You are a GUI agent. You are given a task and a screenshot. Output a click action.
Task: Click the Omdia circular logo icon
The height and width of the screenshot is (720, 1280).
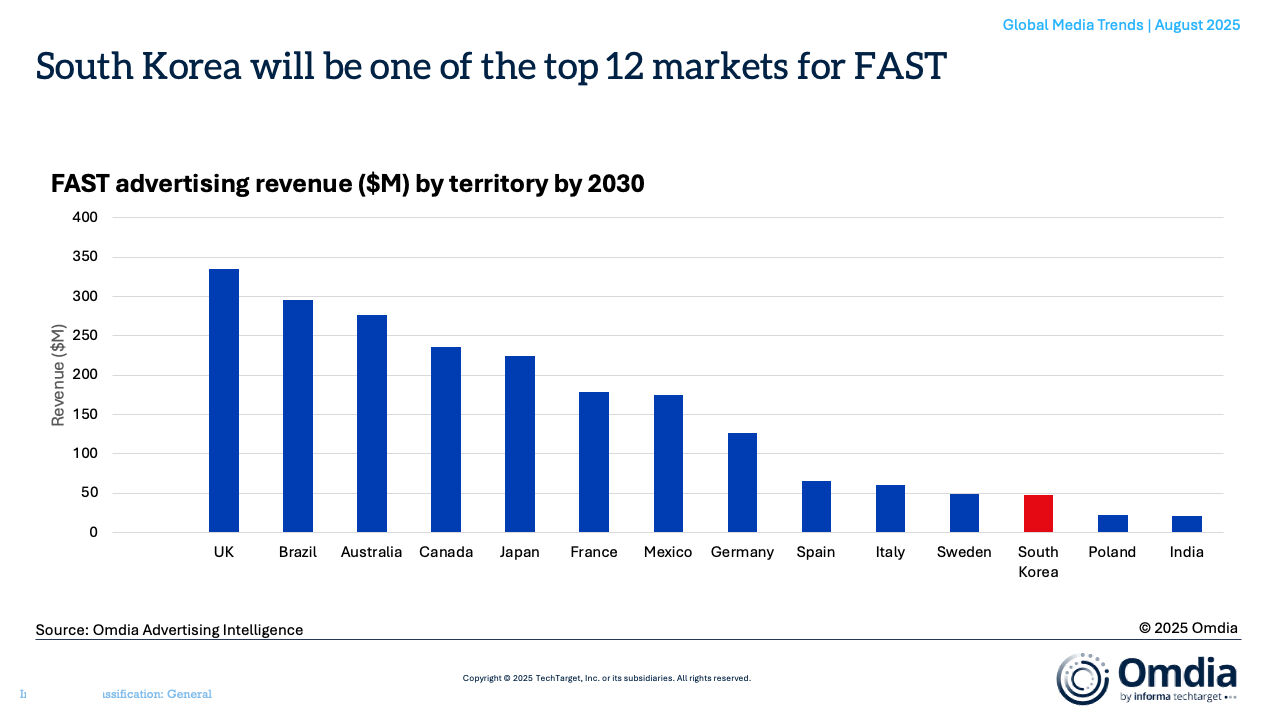(x=1083, y=679)
